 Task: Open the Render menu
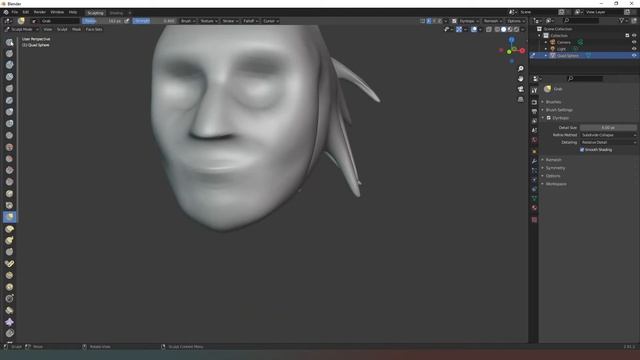coord(40,12)
